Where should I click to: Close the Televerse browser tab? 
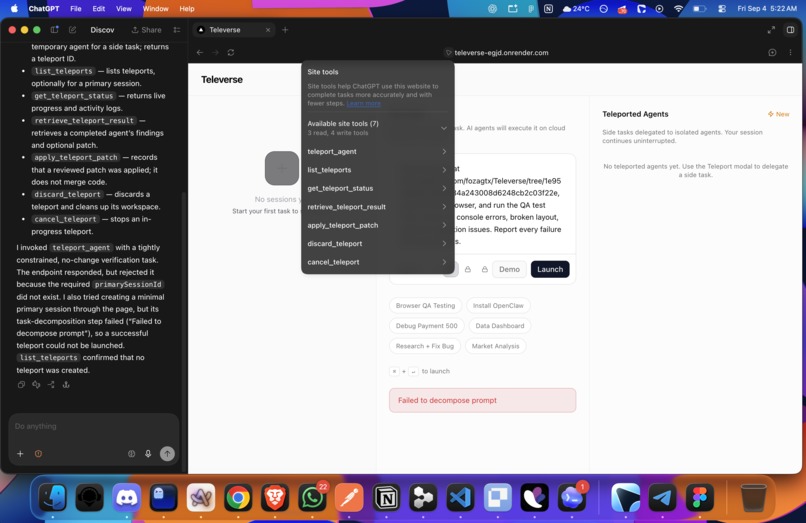point(268,30)
